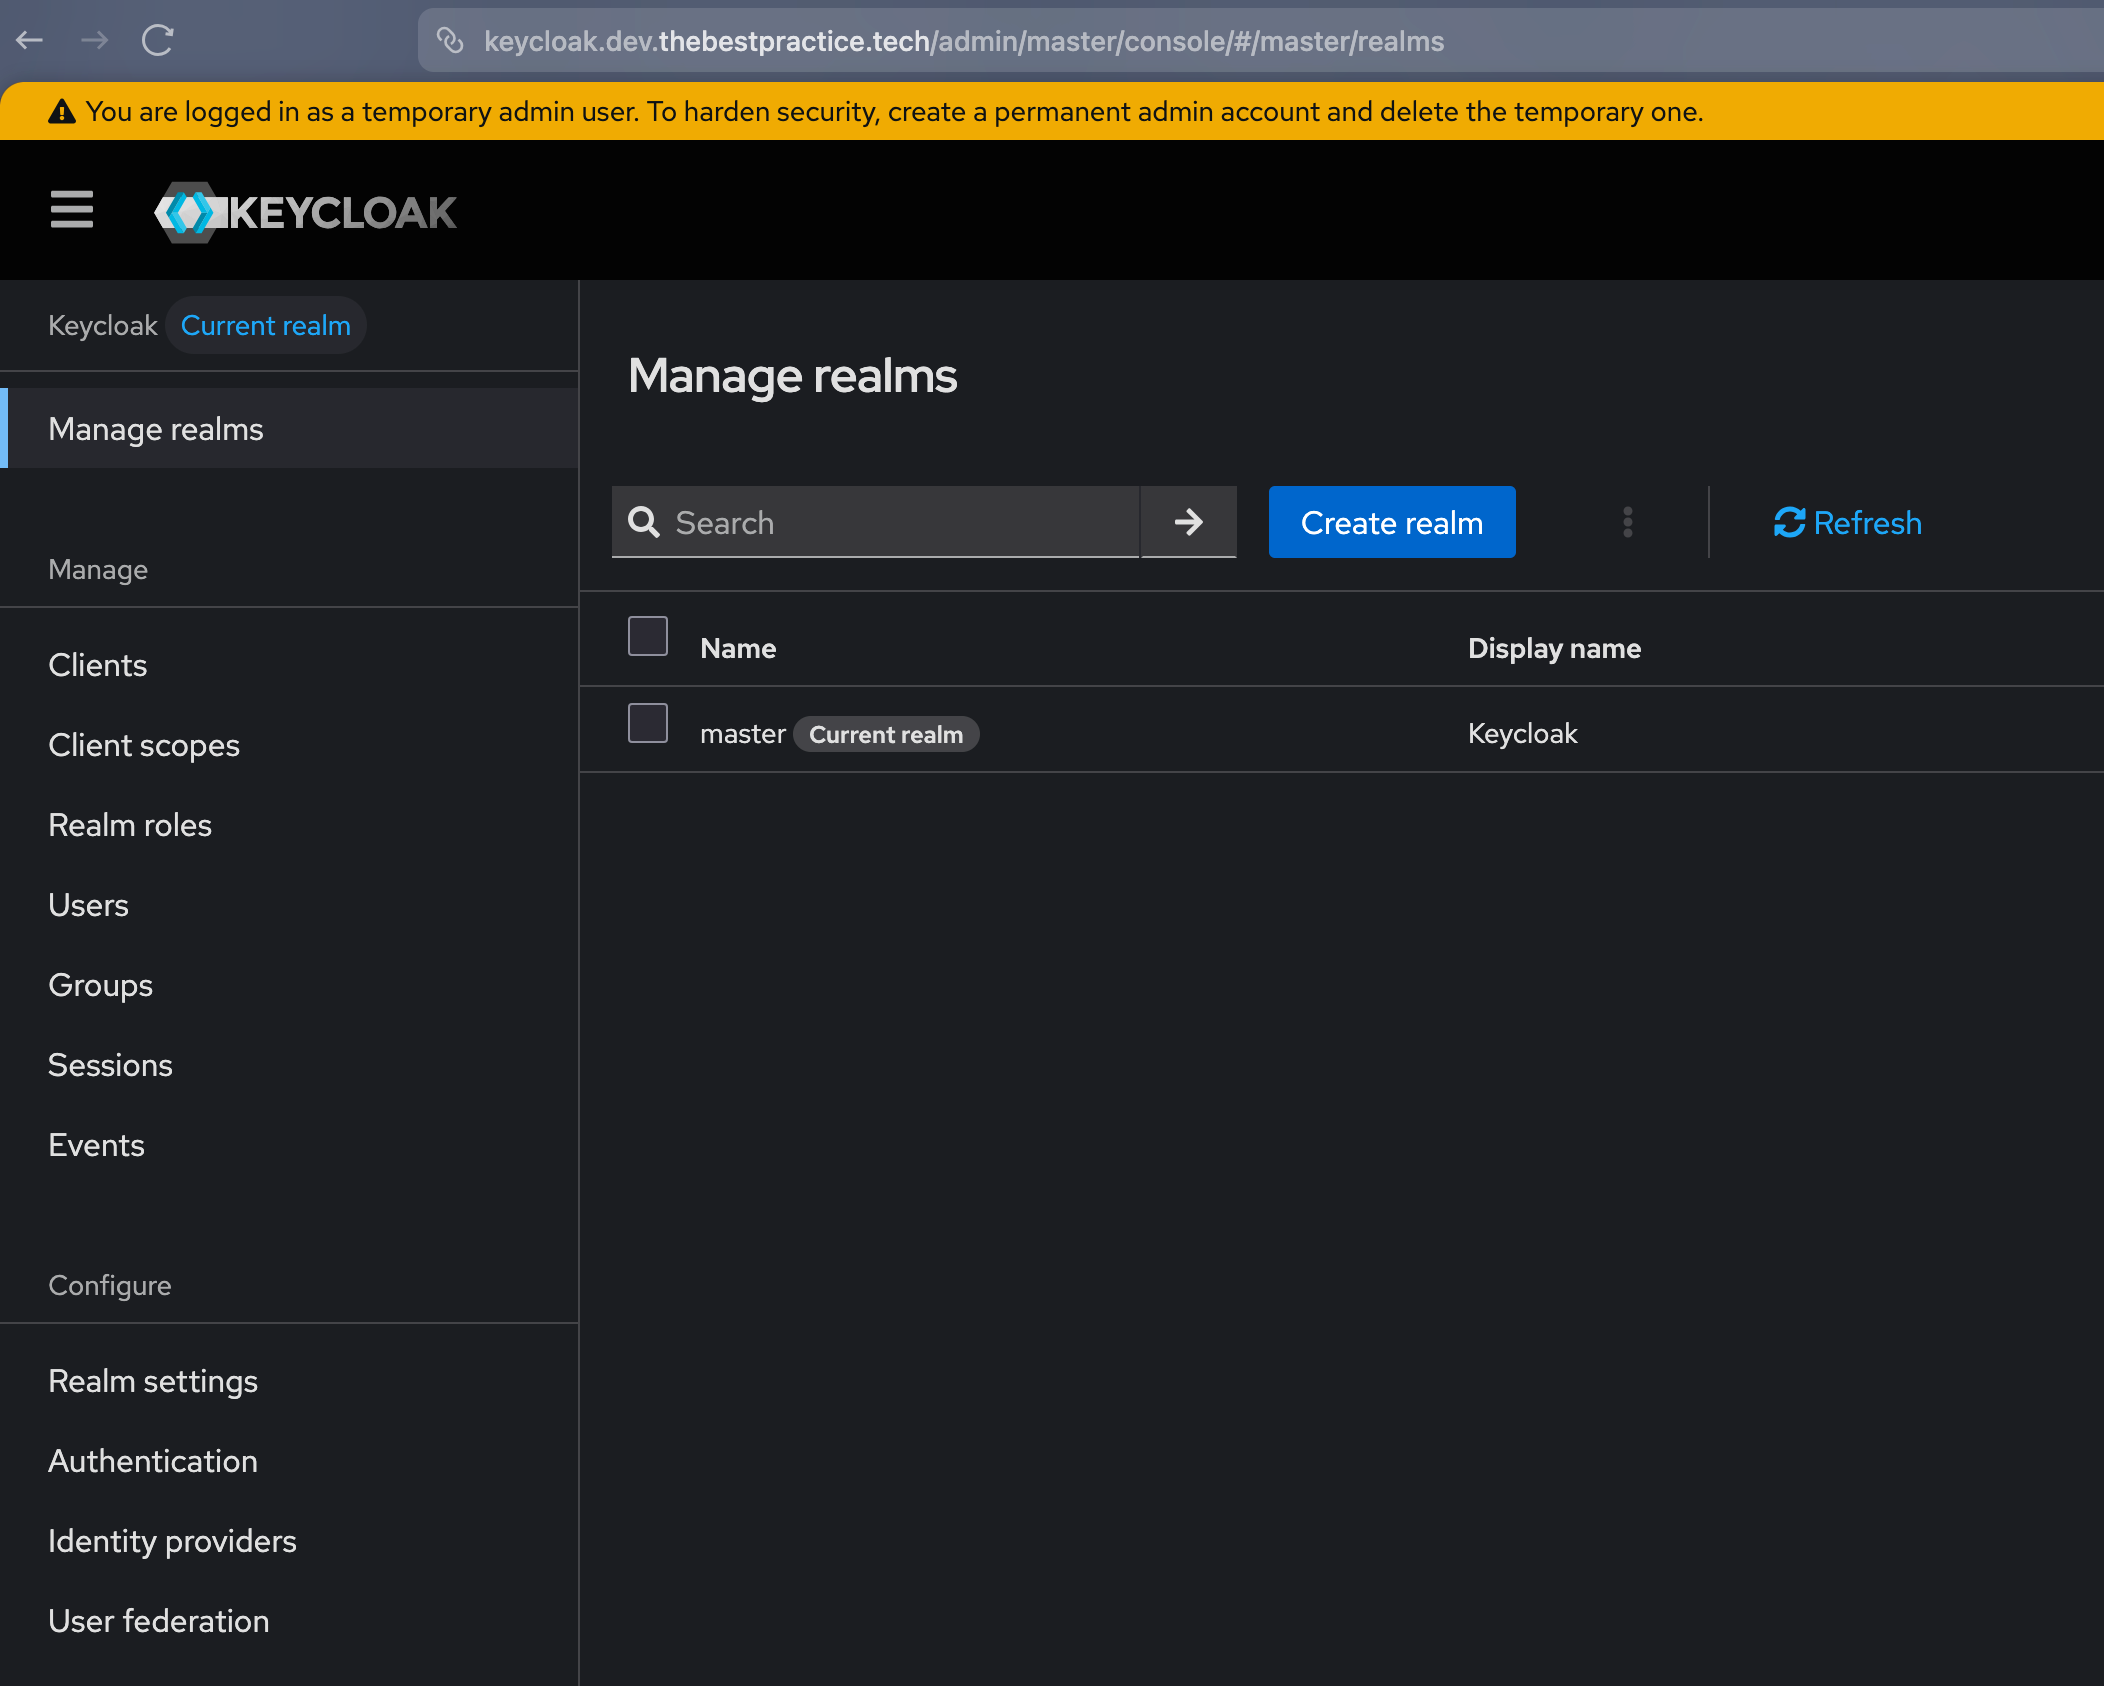The height and width of the screenshot is (1686, 2104).
Task: Open the master realm link
Action: (x=742, y=734)
